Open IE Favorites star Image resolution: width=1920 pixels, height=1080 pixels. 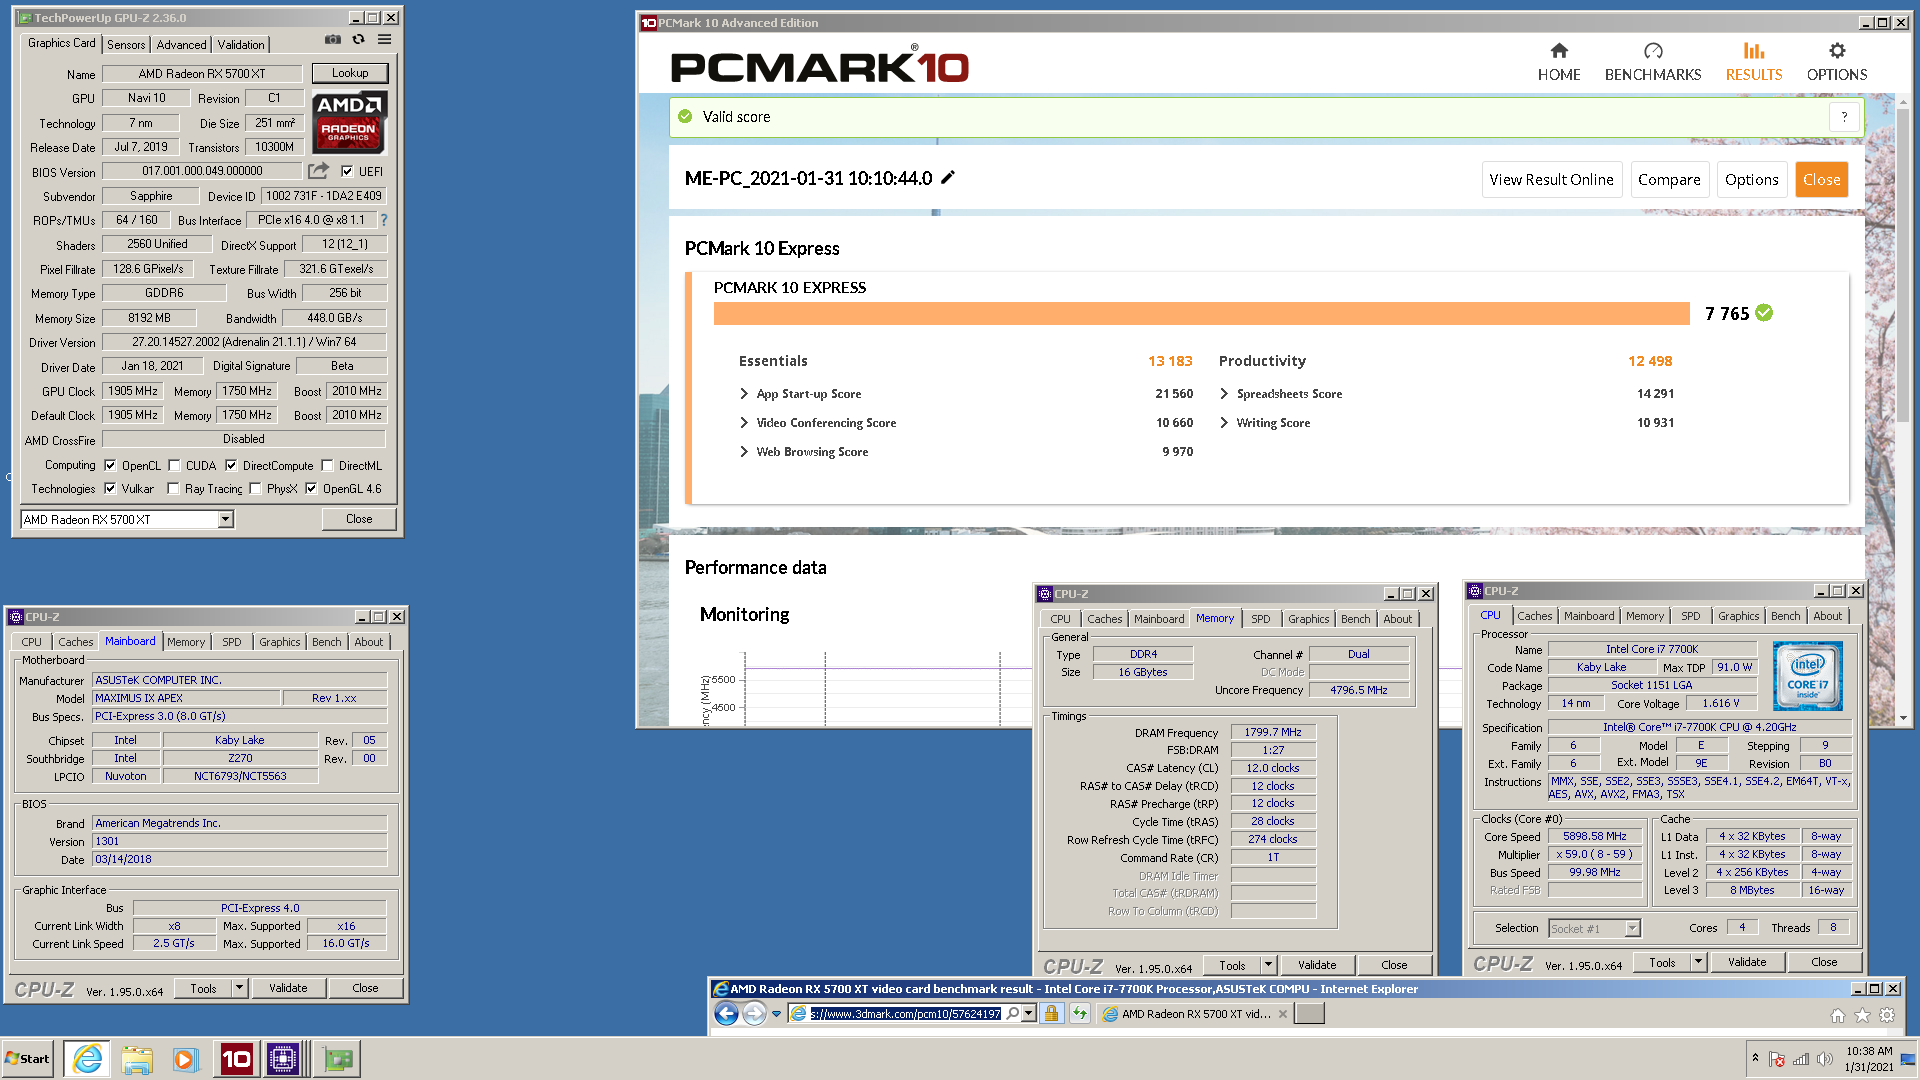click(x=1862, y=1015)
